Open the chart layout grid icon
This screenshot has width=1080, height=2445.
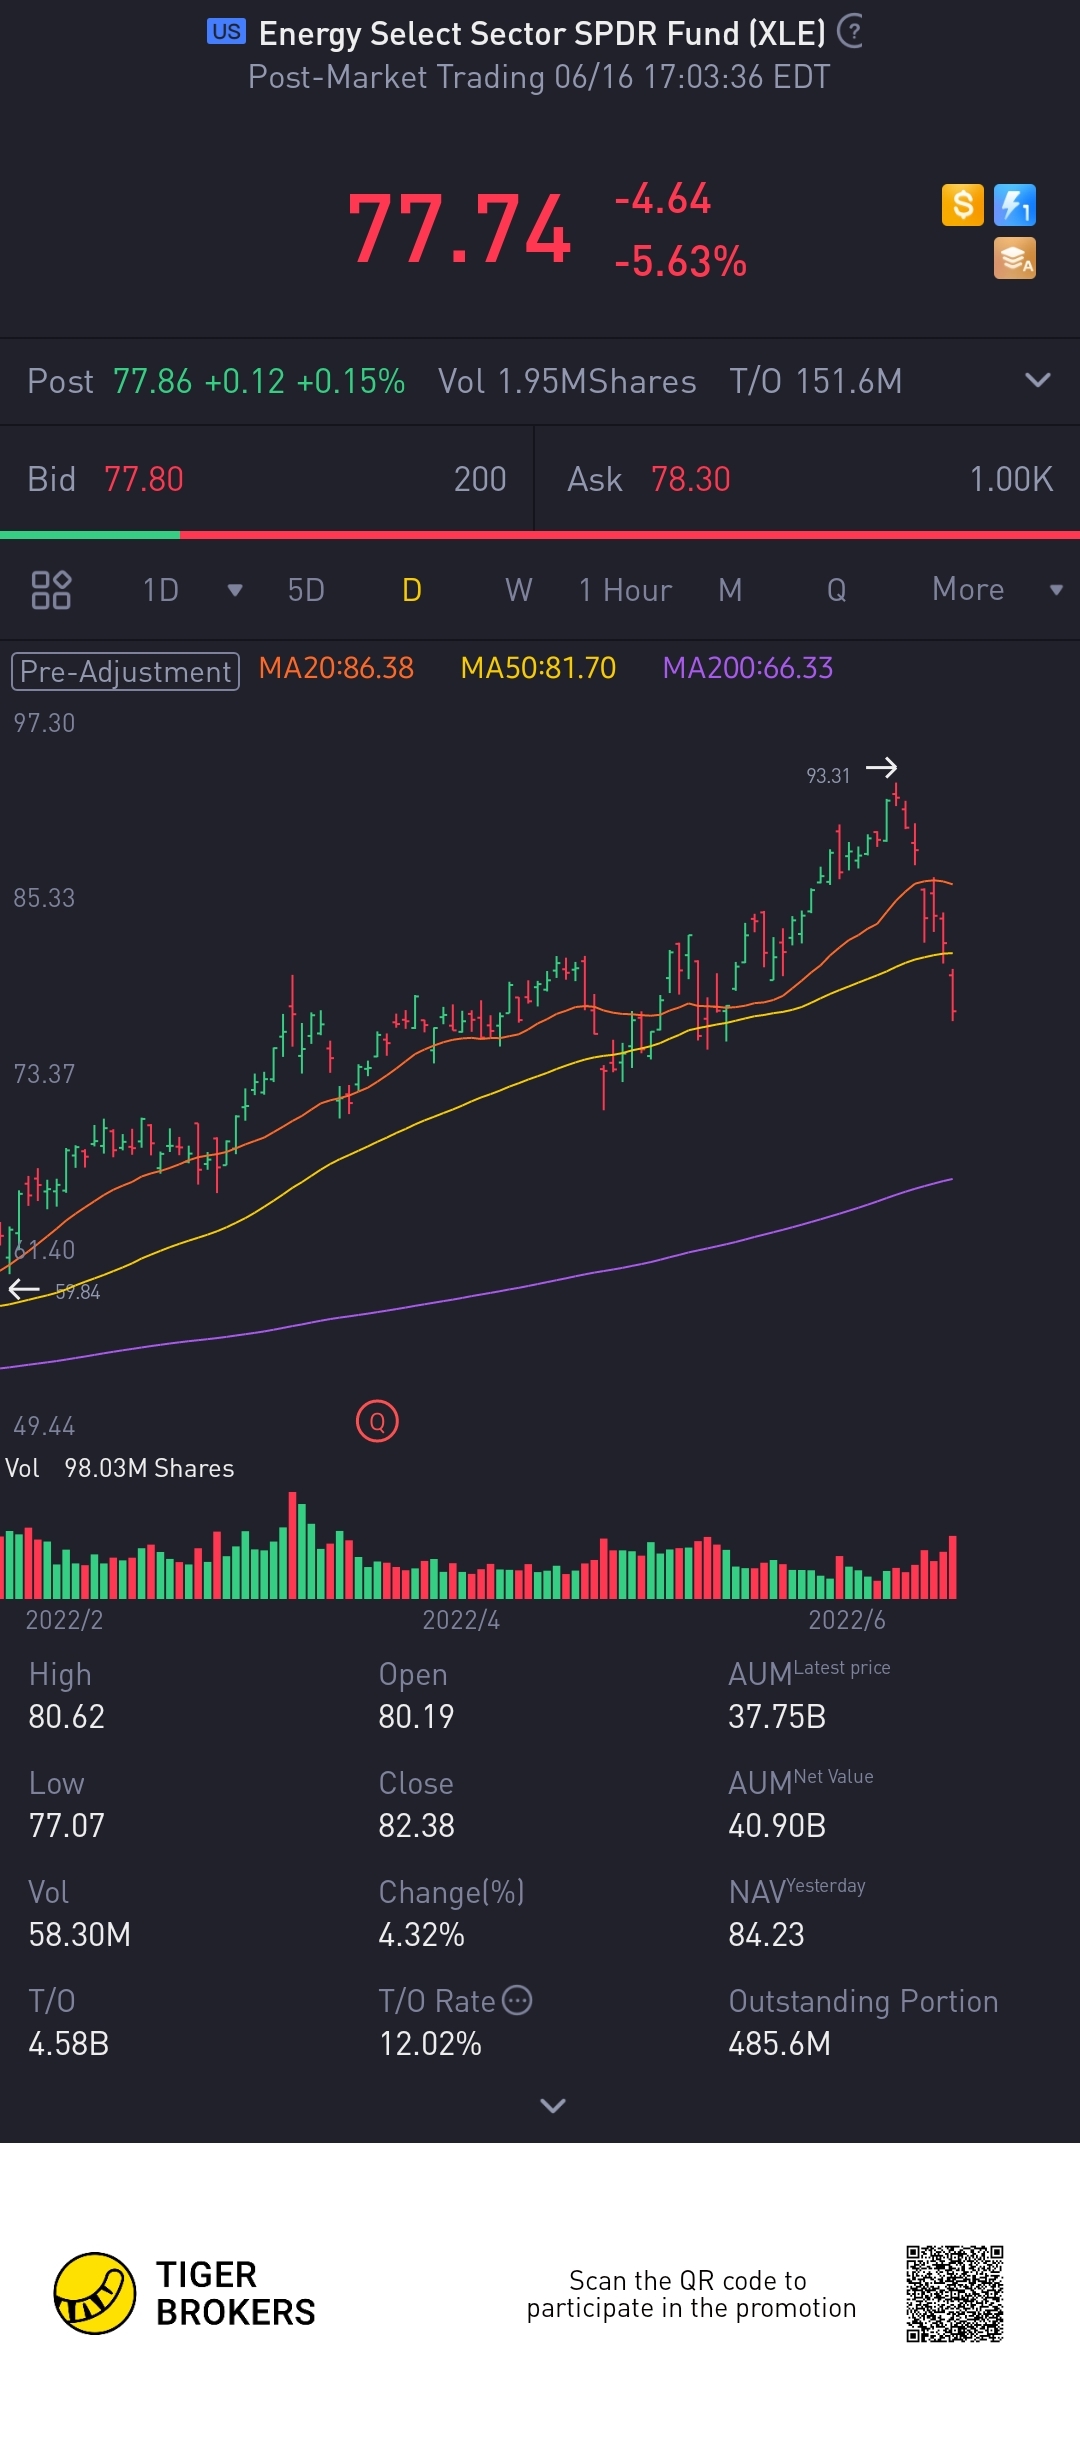point(51,590)
